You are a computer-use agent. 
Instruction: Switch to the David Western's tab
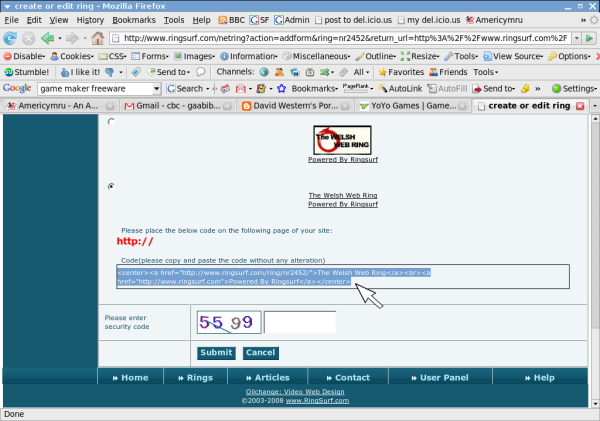point(295,106)
